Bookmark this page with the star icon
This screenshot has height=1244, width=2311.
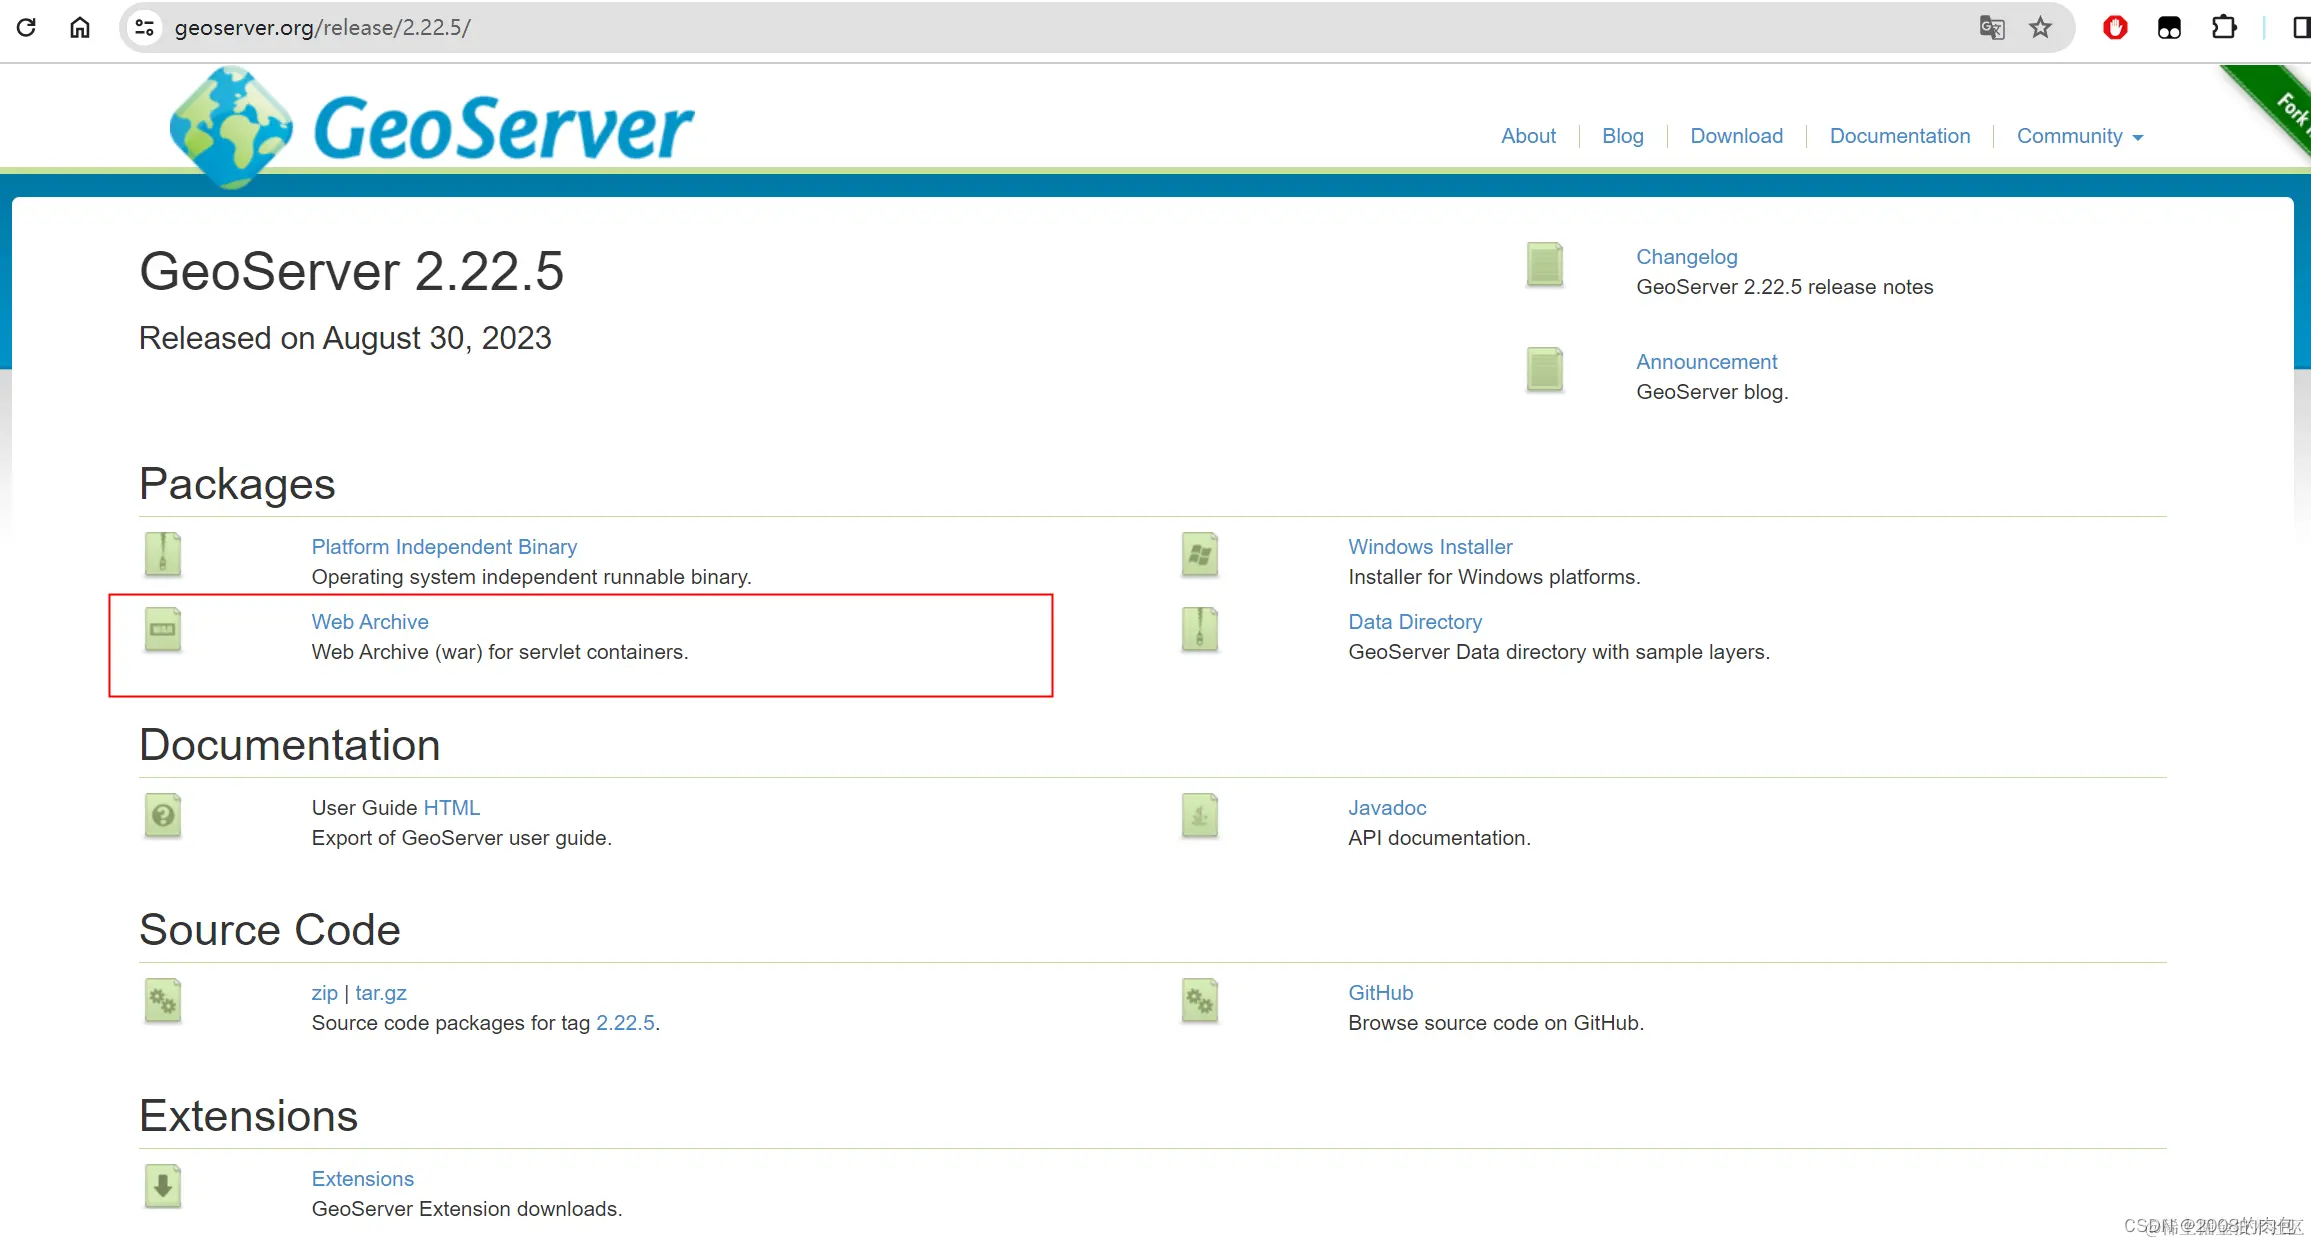(x=2040, y=27)
